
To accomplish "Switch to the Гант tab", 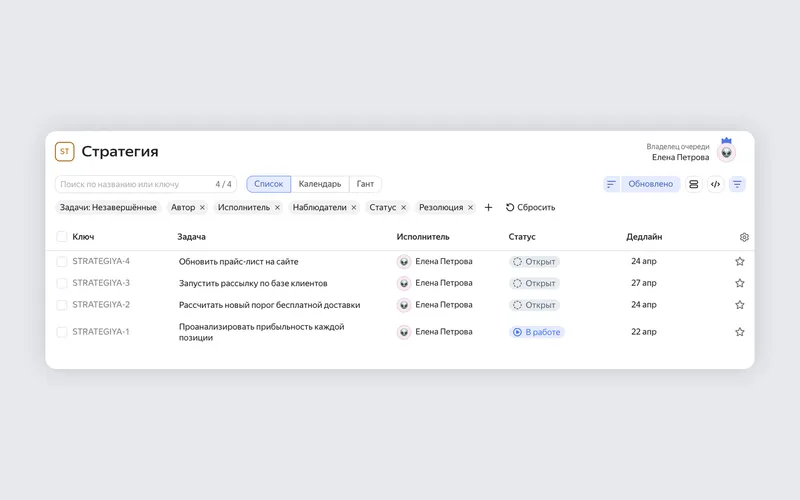I will pos(365,184).
